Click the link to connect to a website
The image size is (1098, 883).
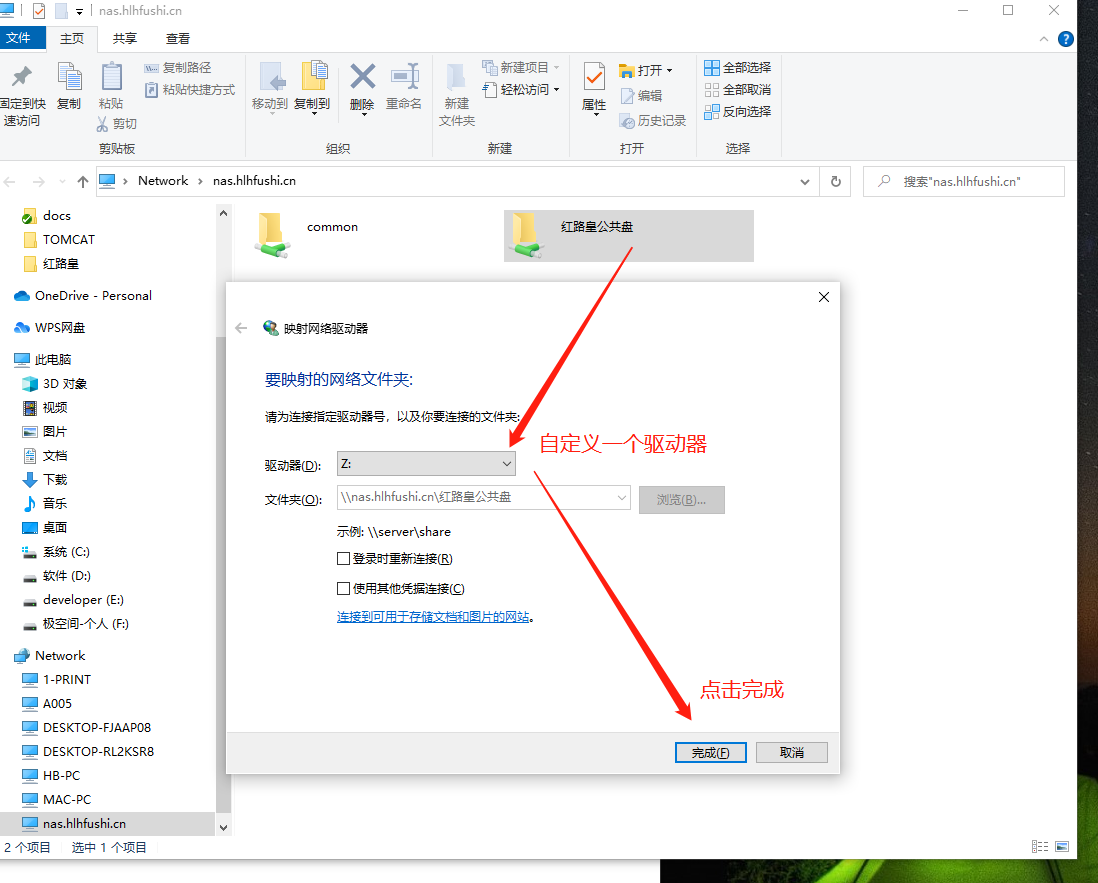[433, 617]
